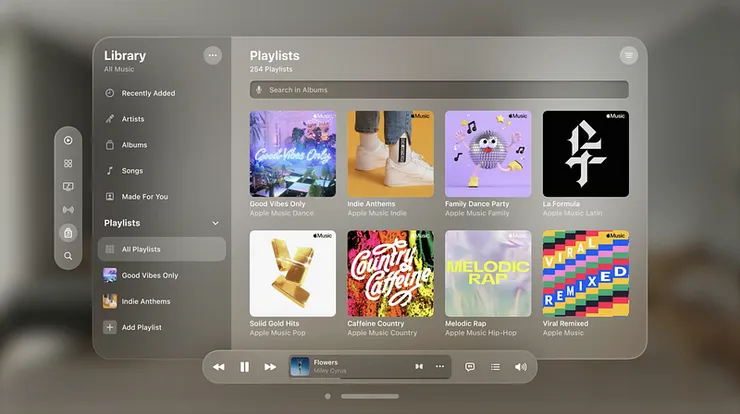Open Family Dance Party playlist cover
The image size is (740, 414).
(488, 154)
